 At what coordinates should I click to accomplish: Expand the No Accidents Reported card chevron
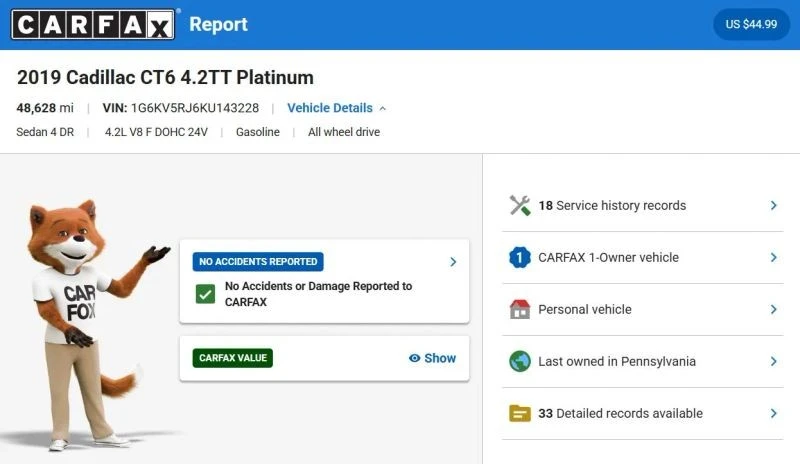[x=453, y=262]
